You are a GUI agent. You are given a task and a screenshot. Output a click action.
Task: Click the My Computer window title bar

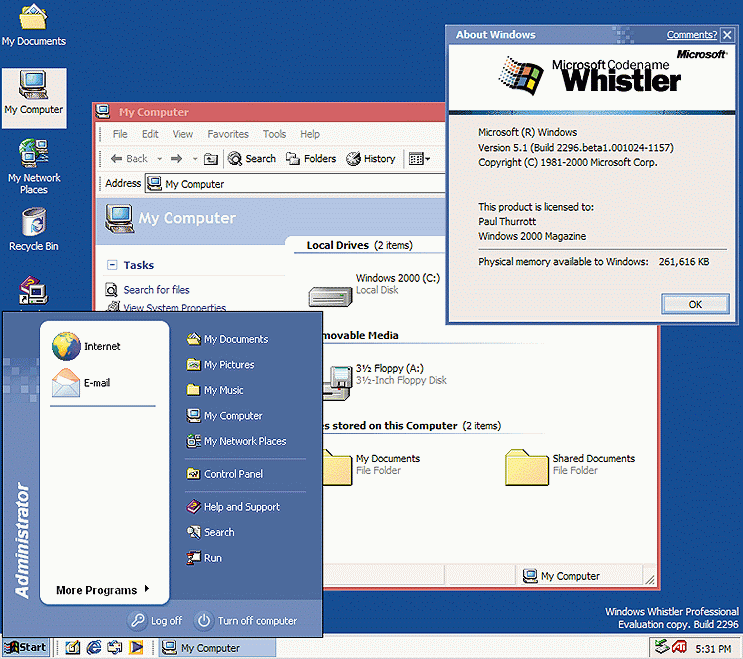[269, 112]
